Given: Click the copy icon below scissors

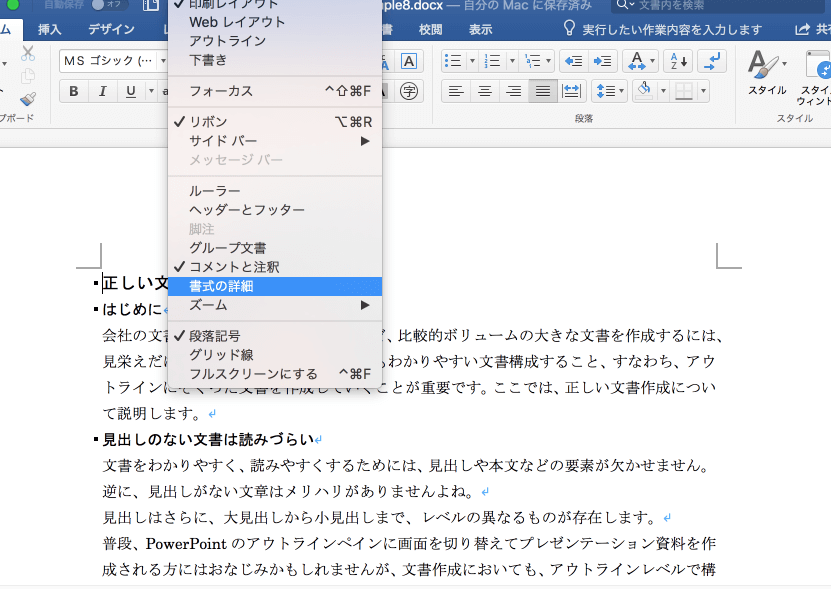Looking at the screenshot, I should [x=28, y=76].
